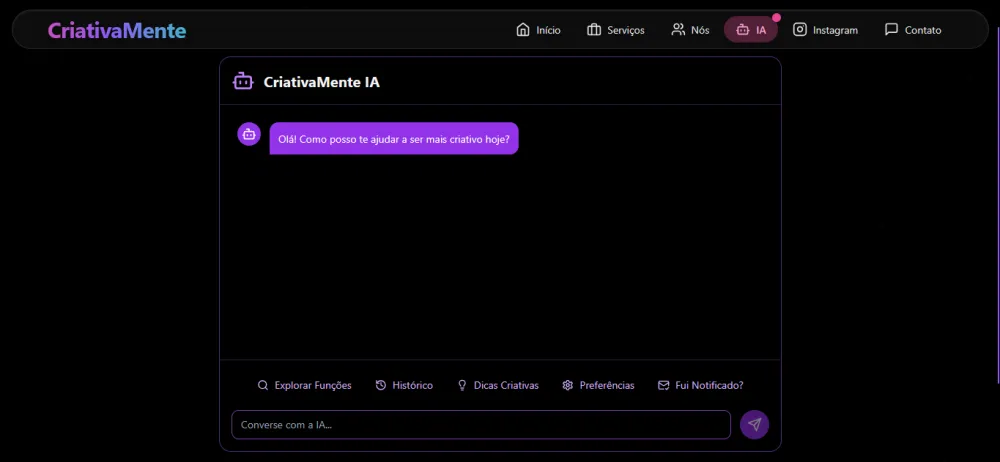1000x462 pixels.
Task: Open the Histórico option
Action: [413, 385]
